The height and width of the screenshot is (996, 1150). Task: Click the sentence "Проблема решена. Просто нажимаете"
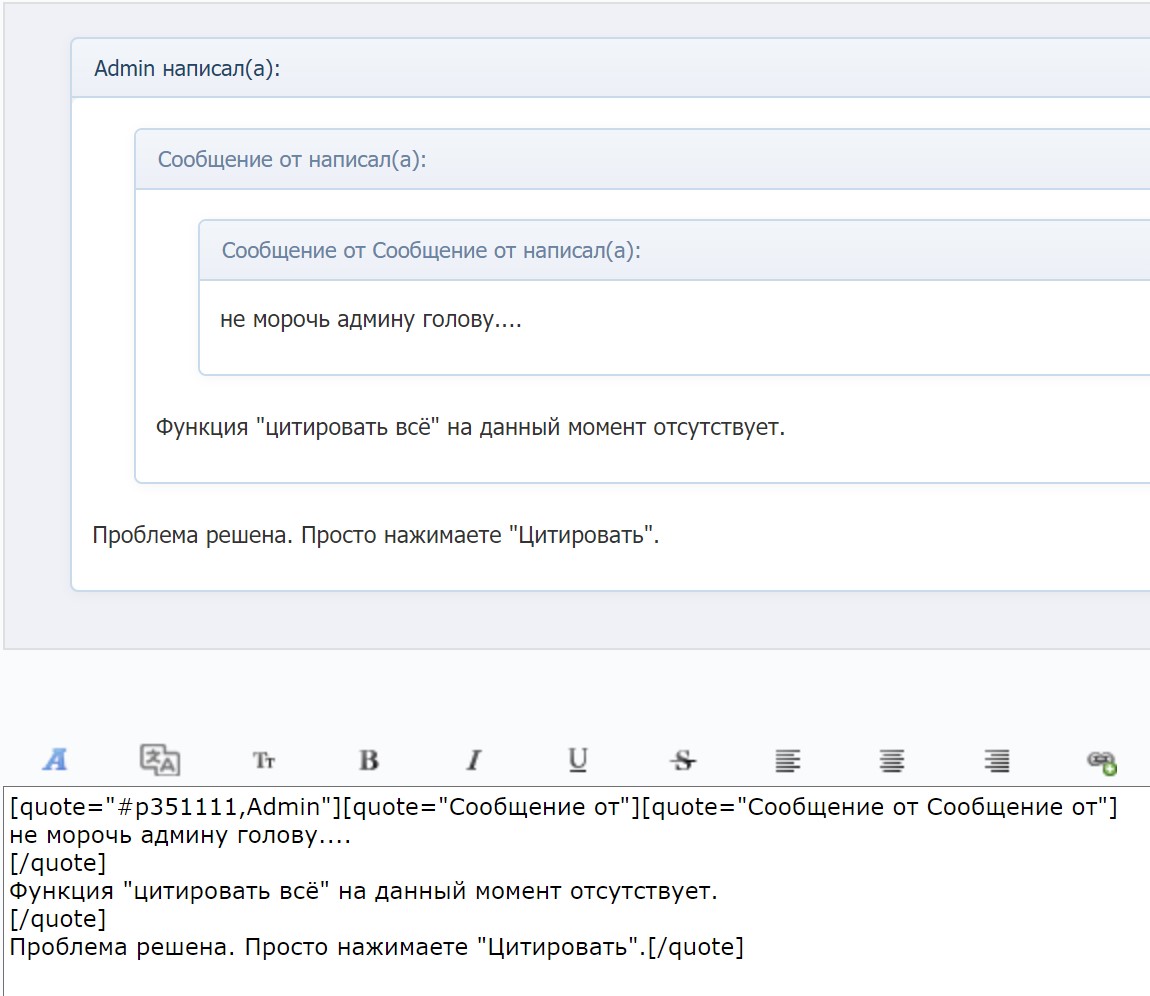tap(296, 535)
